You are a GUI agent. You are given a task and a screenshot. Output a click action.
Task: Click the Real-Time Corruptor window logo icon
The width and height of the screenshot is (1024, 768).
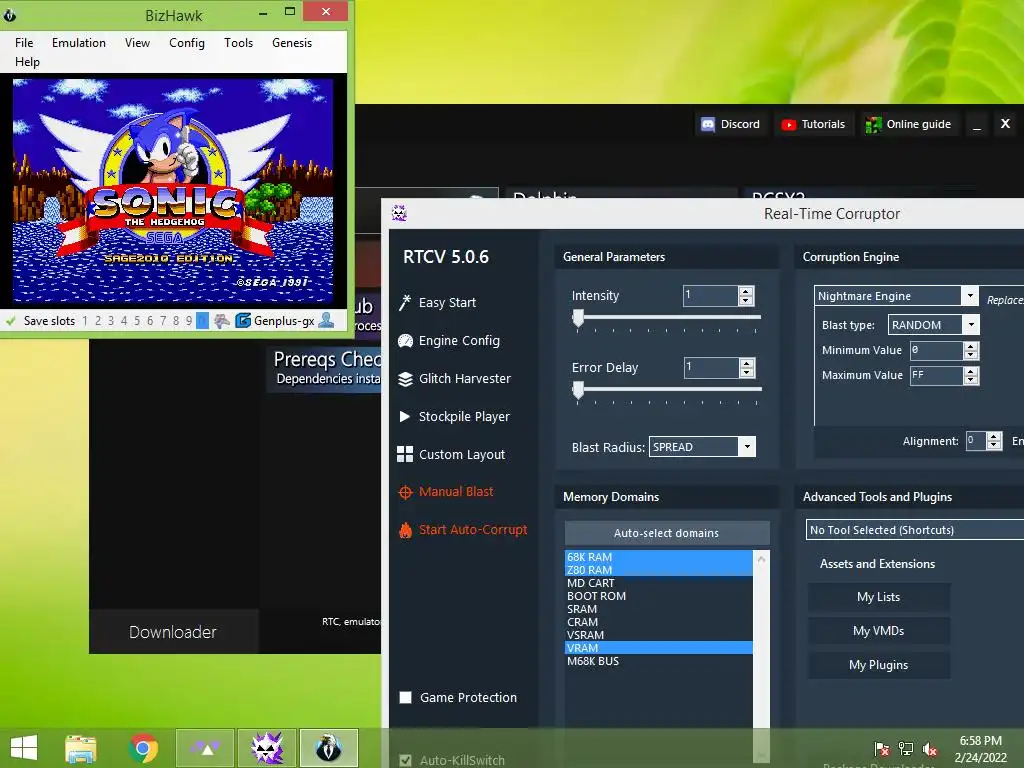tap(399, 213)
